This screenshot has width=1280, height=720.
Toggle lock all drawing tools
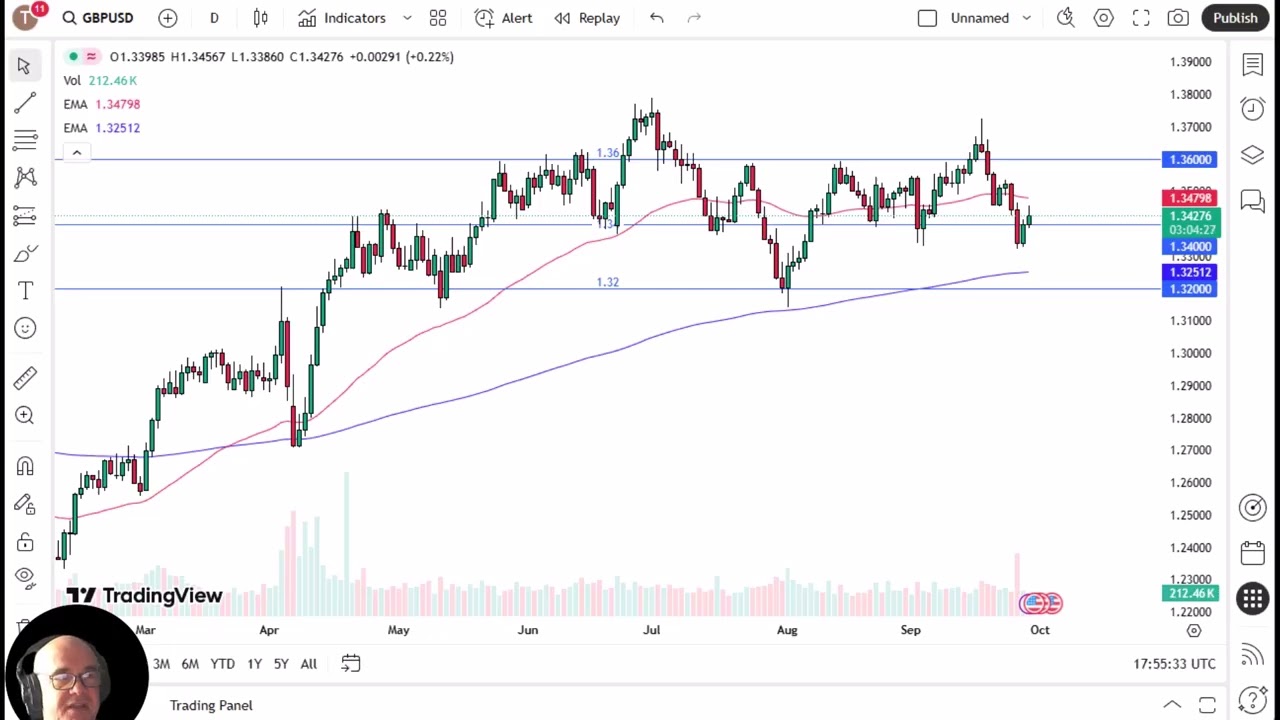25,542
